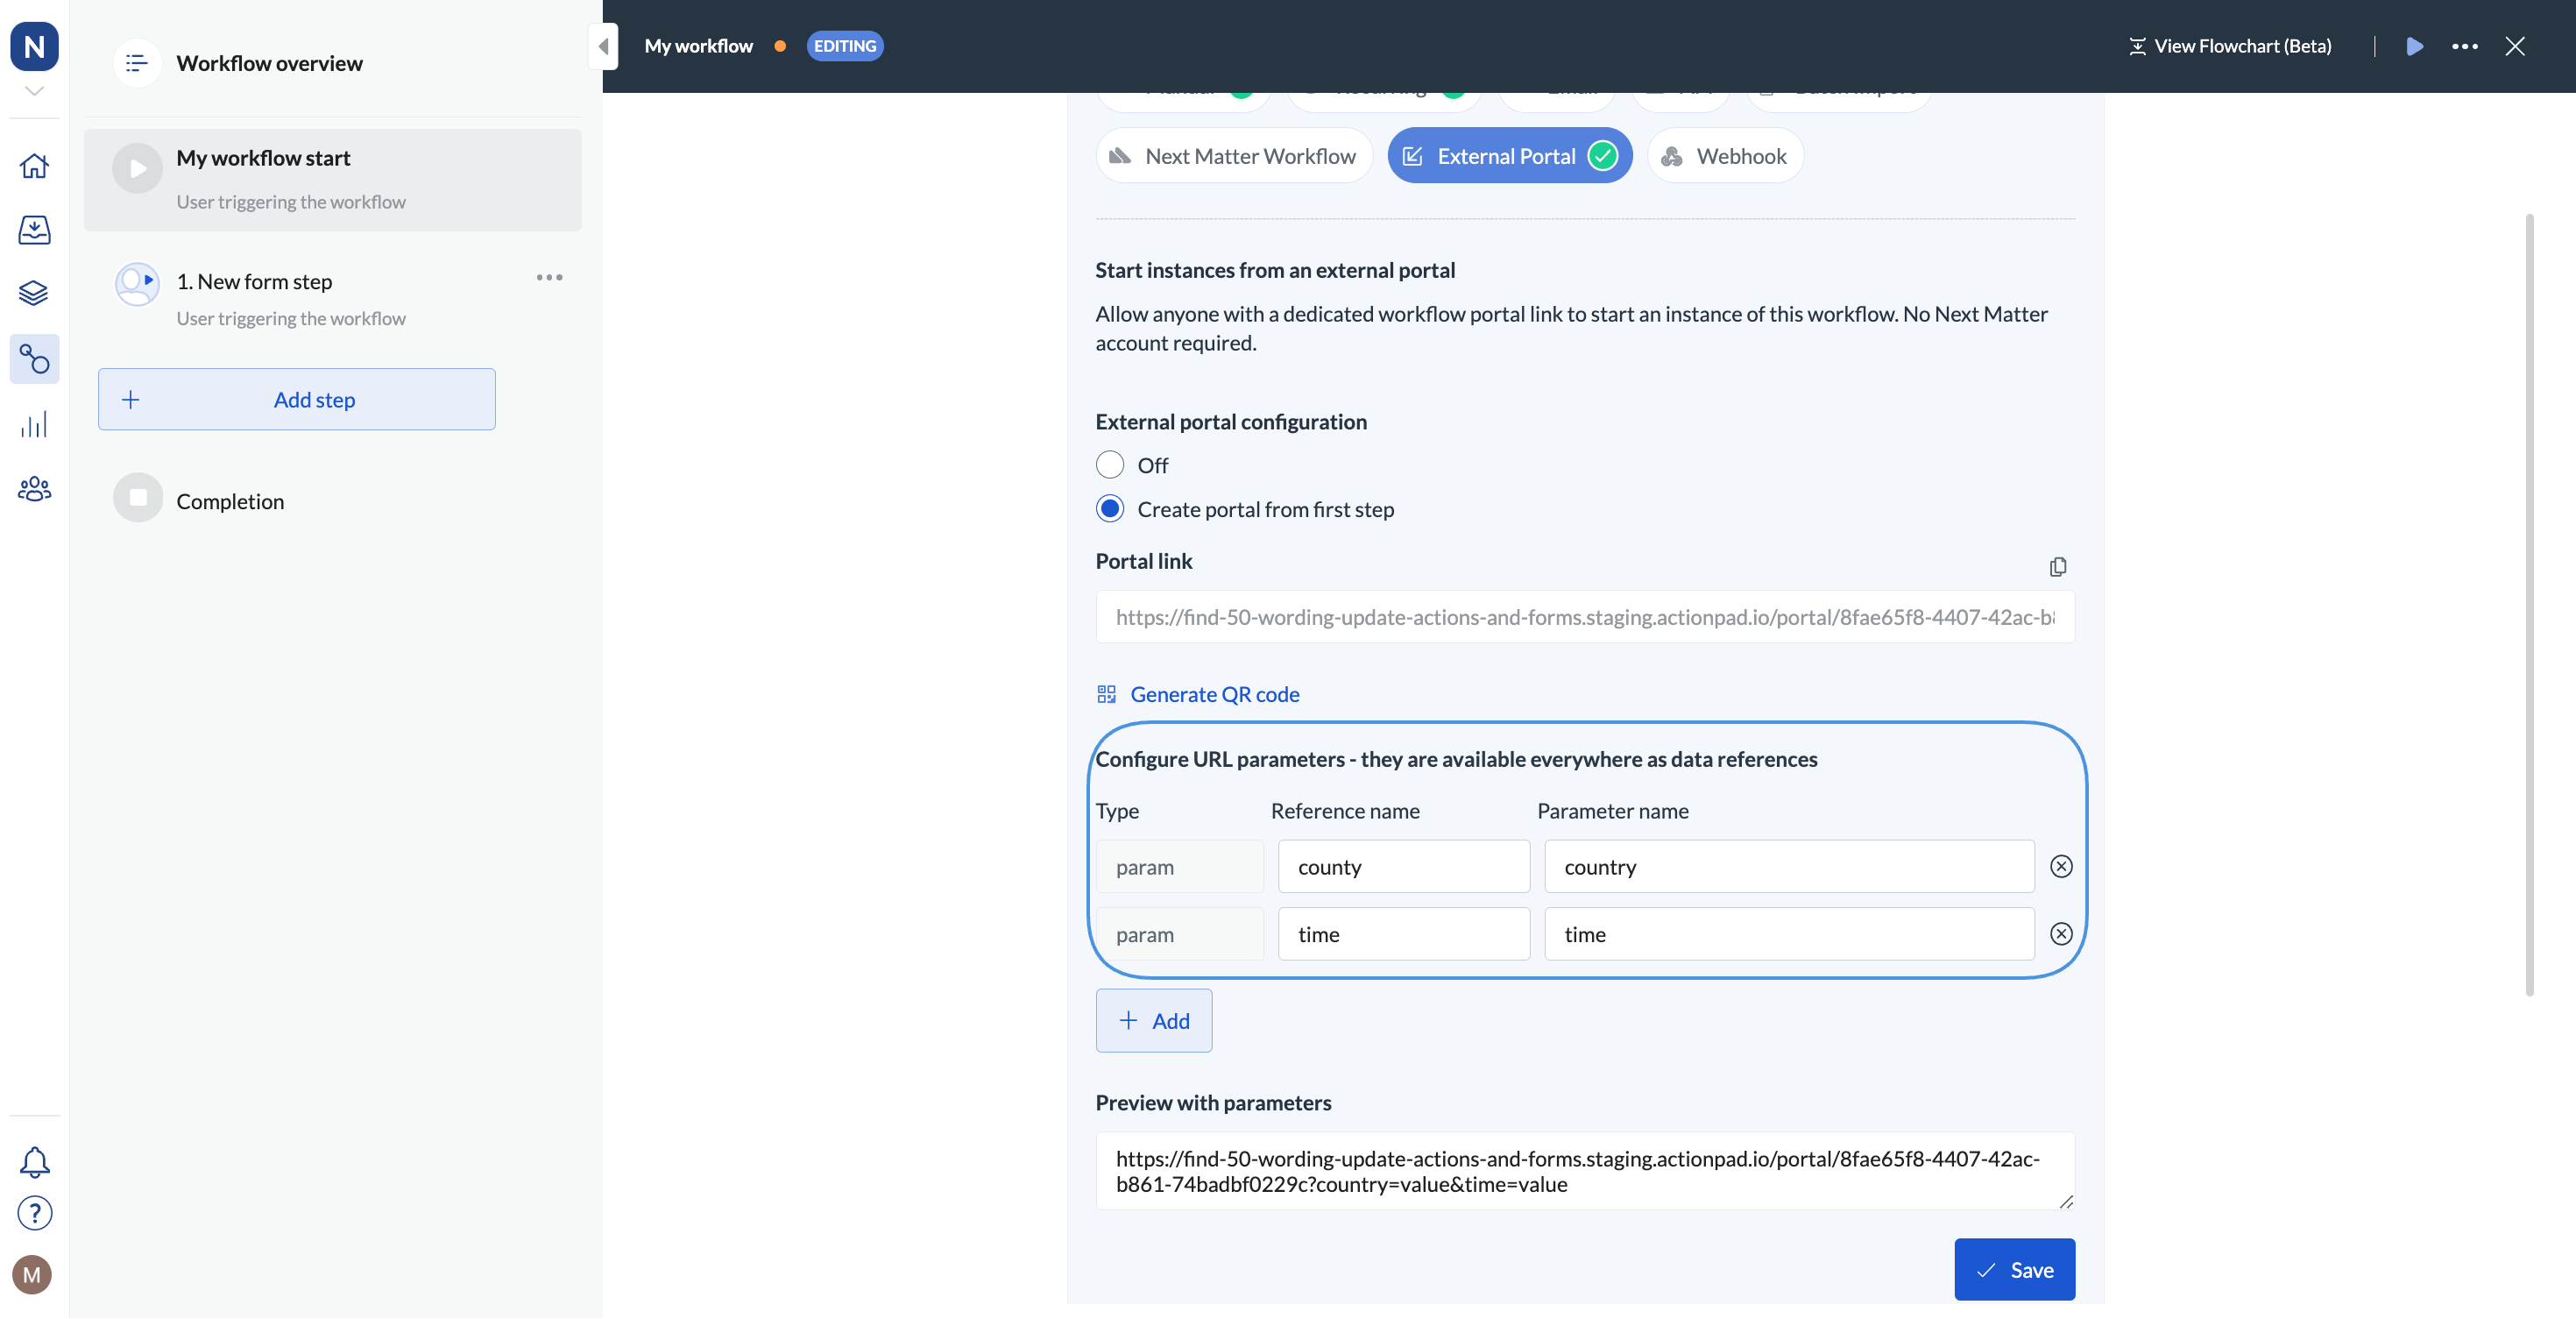Copy the portal link
The width and height of the screenshot is (2576, 1319).
[x=2057, y=567]
